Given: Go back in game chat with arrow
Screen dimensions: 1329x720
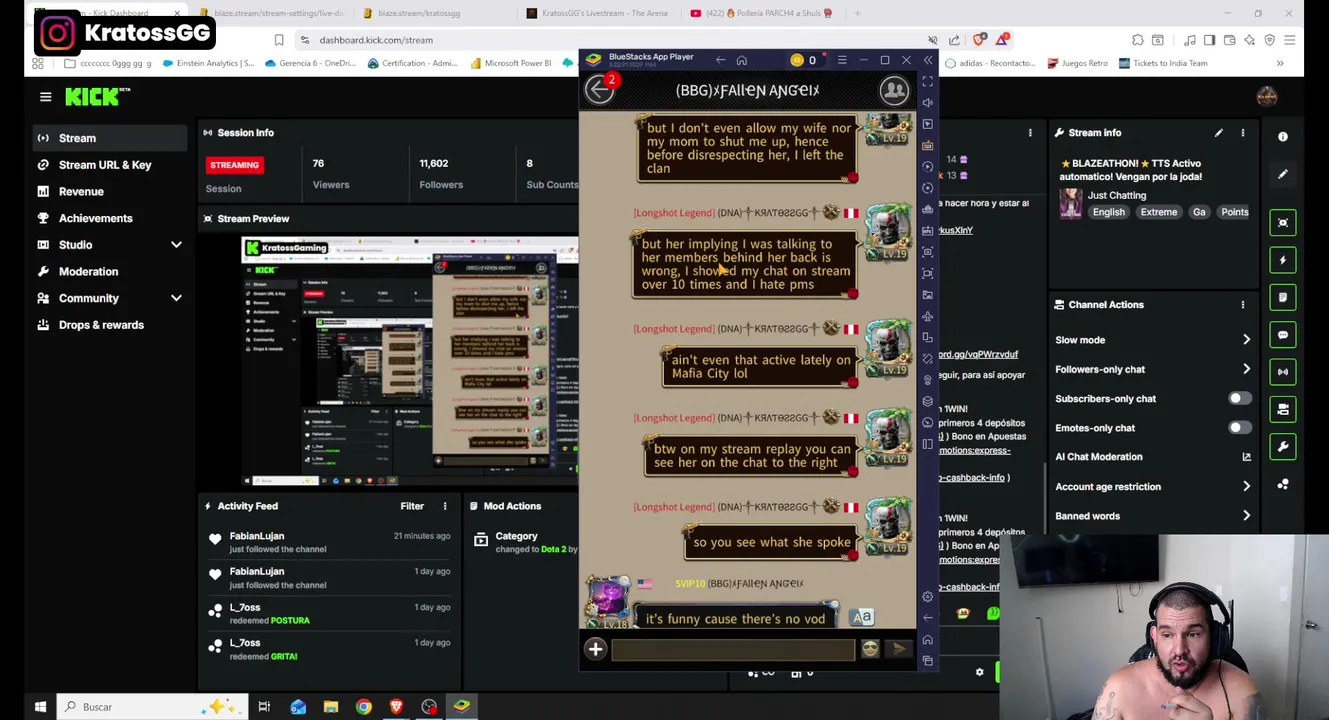Looking at the screenshot, I should point(600,90).
